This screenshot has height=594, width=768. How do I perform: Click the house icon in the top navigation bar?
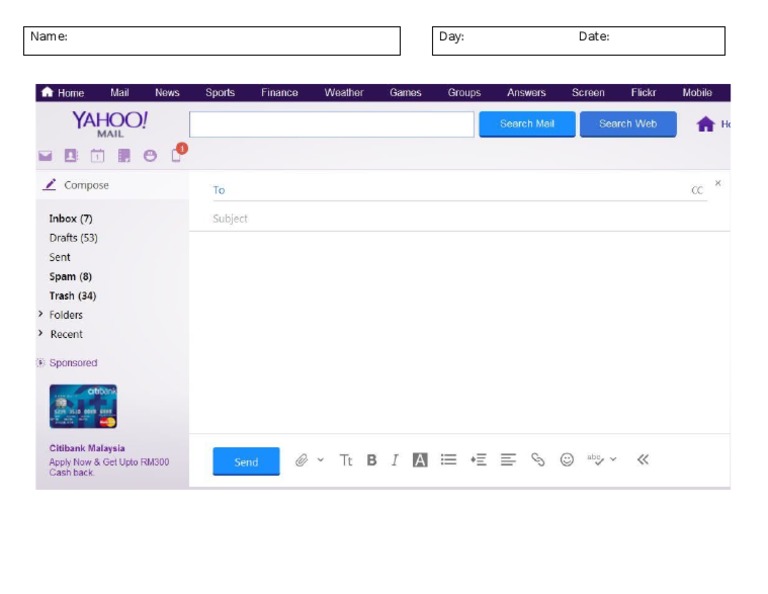coord(47,92)
